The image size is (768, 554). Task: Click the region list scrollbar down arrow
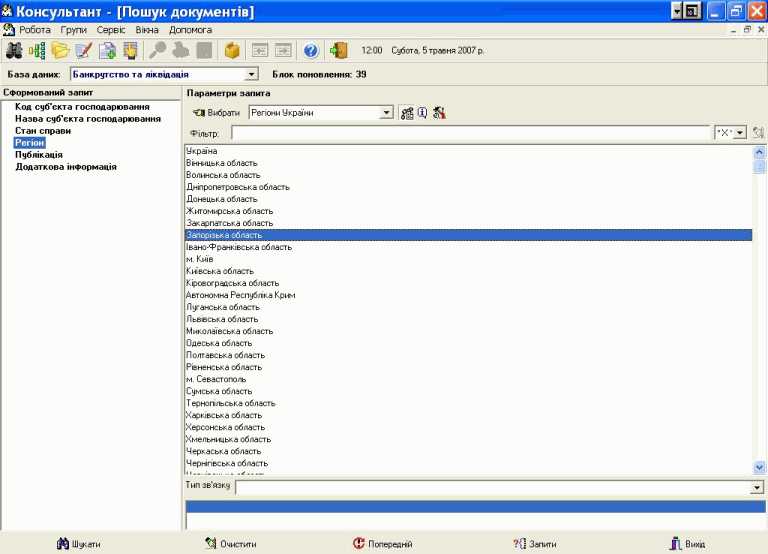click(x=758, y=467)
